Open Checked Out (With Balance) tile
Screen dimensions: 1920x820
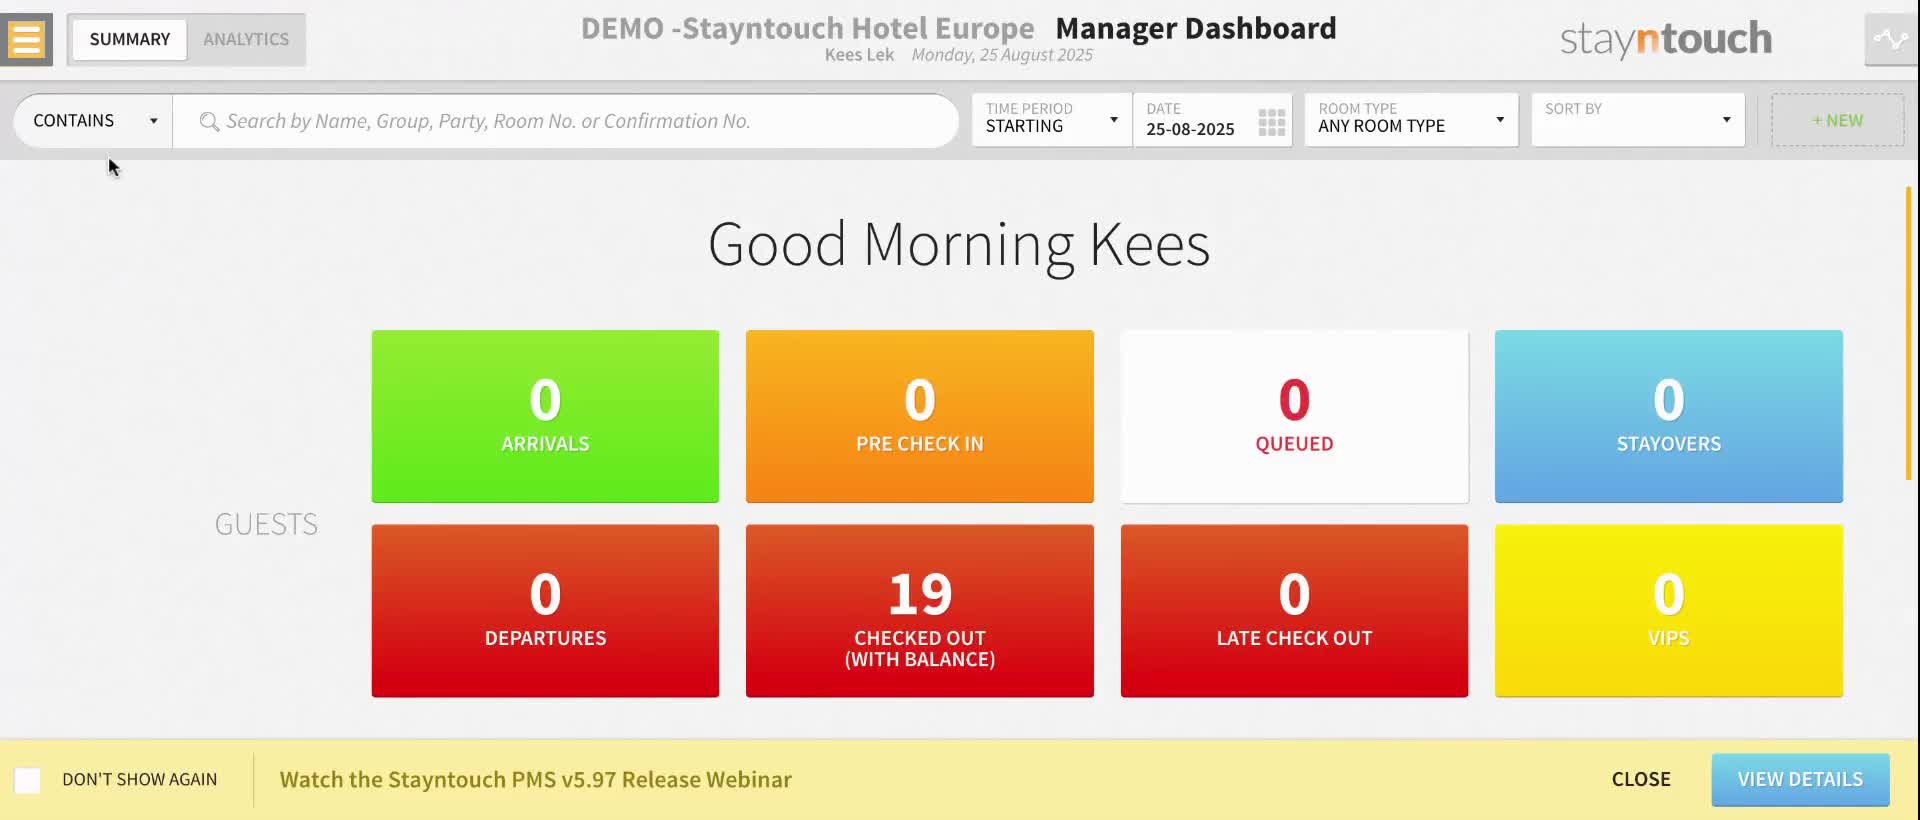pyautogui.click(x=920, y=611)
